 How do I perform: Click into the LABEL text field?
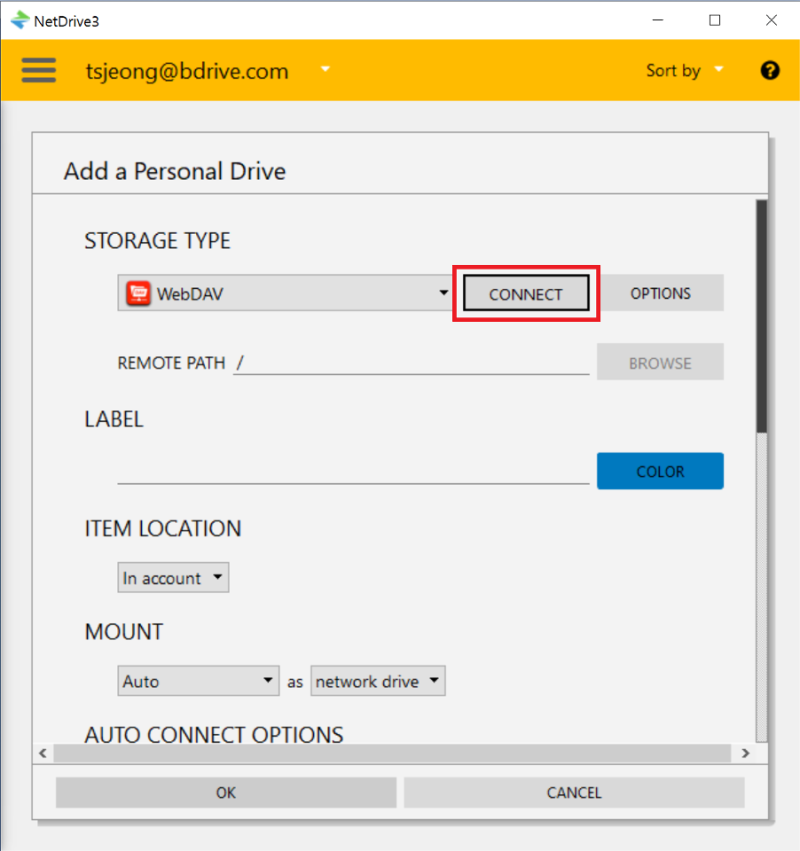tap(353, 470)
